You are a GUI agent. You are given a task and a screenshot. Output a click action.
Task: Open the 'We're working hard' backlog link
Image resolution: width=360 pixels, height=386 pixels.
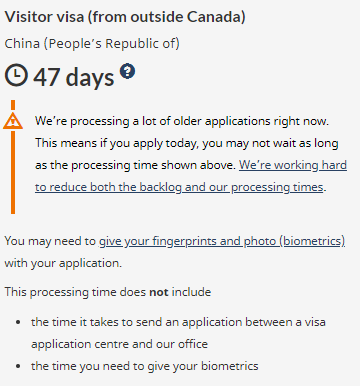191,176
